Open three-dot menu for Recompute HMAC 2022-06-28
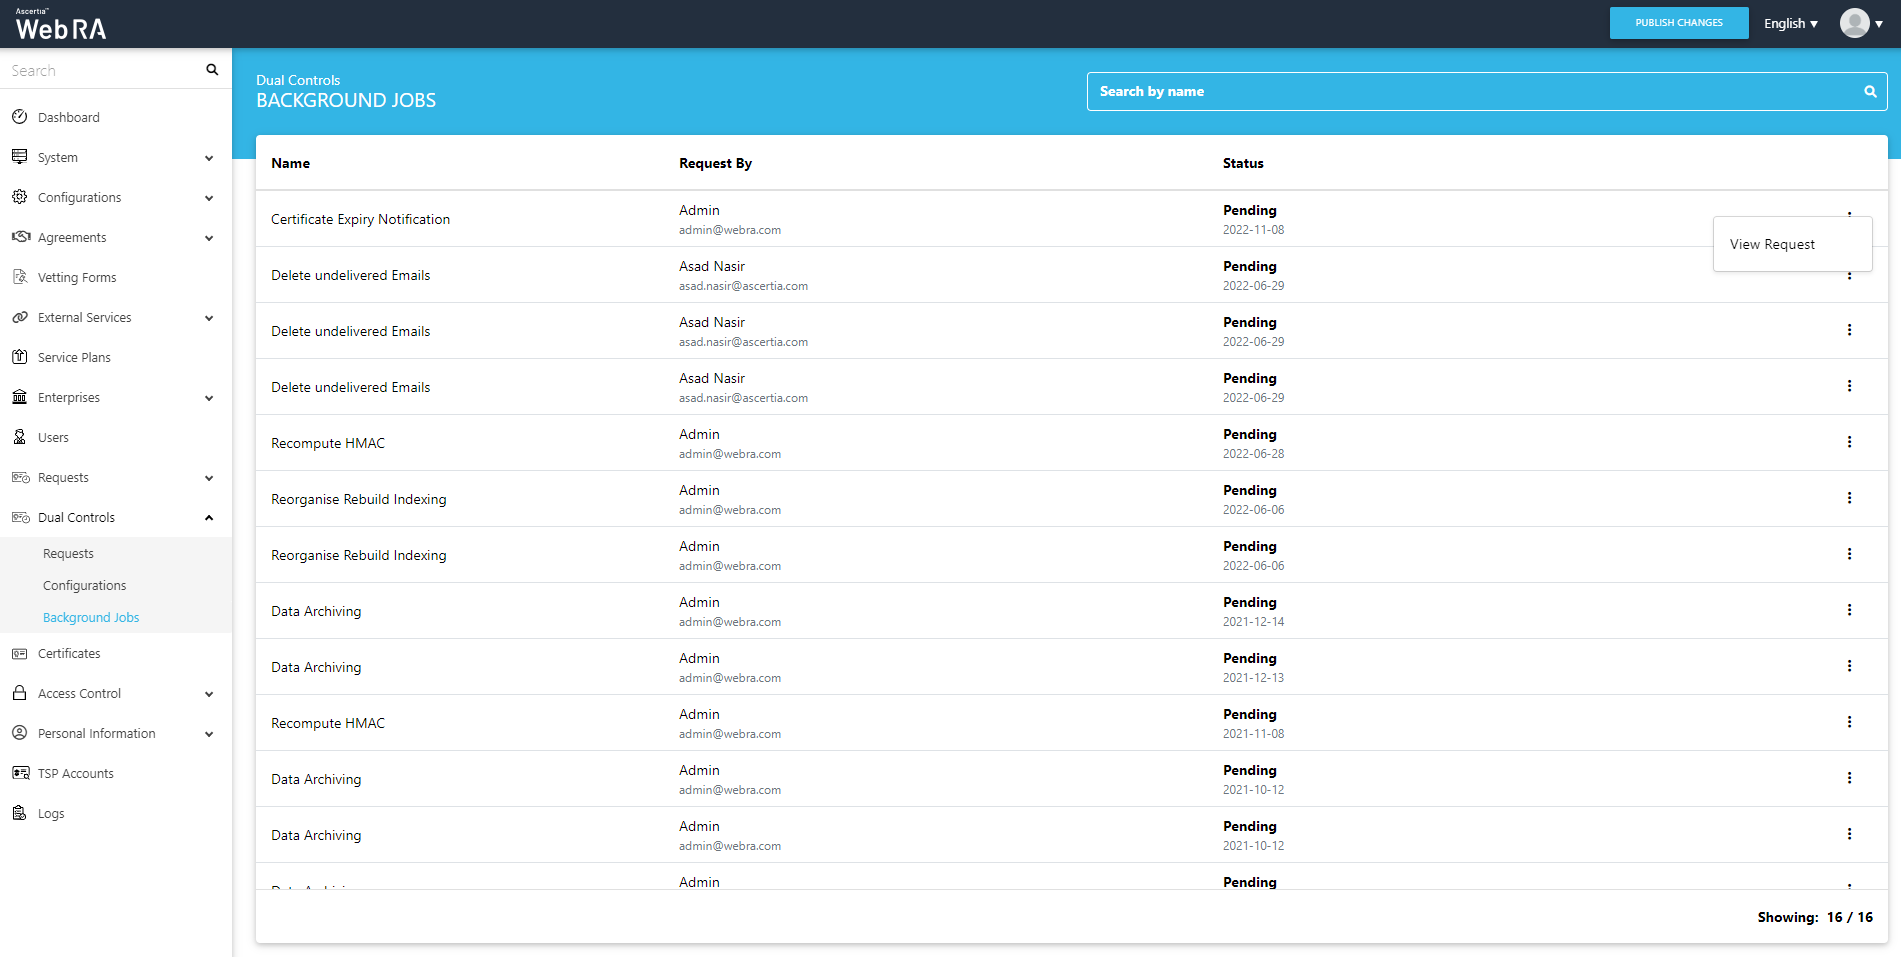Screen dimensions: 1901x957 pyautogui.click(x=1849, y=442)
